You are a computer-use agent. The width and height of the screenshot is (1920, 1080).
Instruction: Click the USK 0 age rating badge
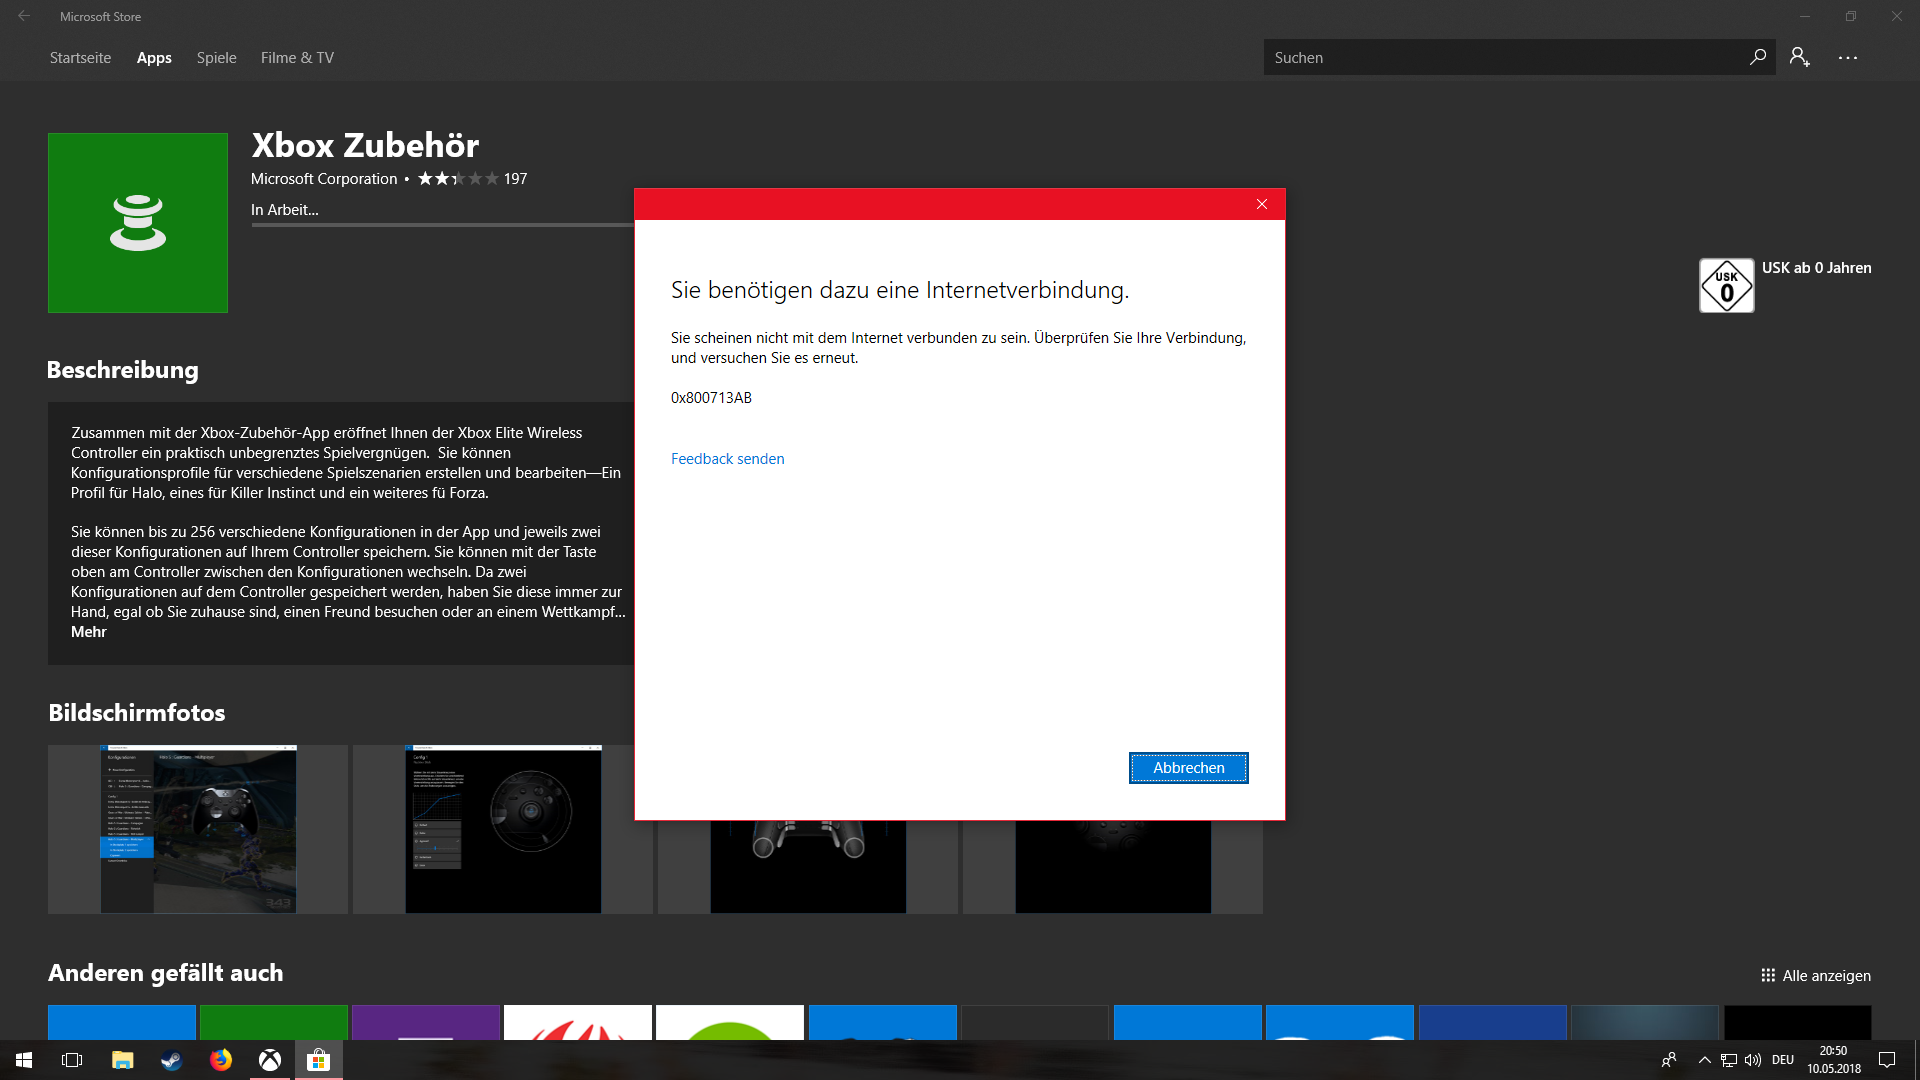(x=1726, y=285)
